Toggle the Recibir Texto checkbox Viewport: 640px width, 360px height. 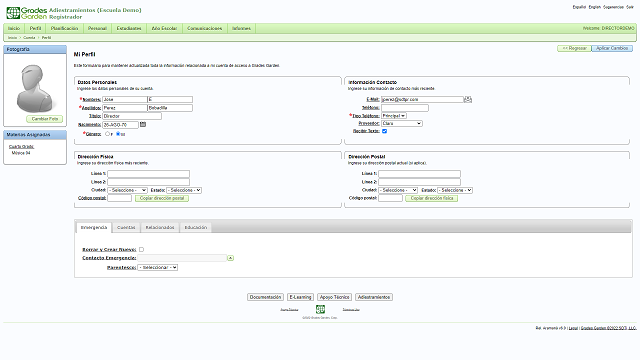point(384,131)
